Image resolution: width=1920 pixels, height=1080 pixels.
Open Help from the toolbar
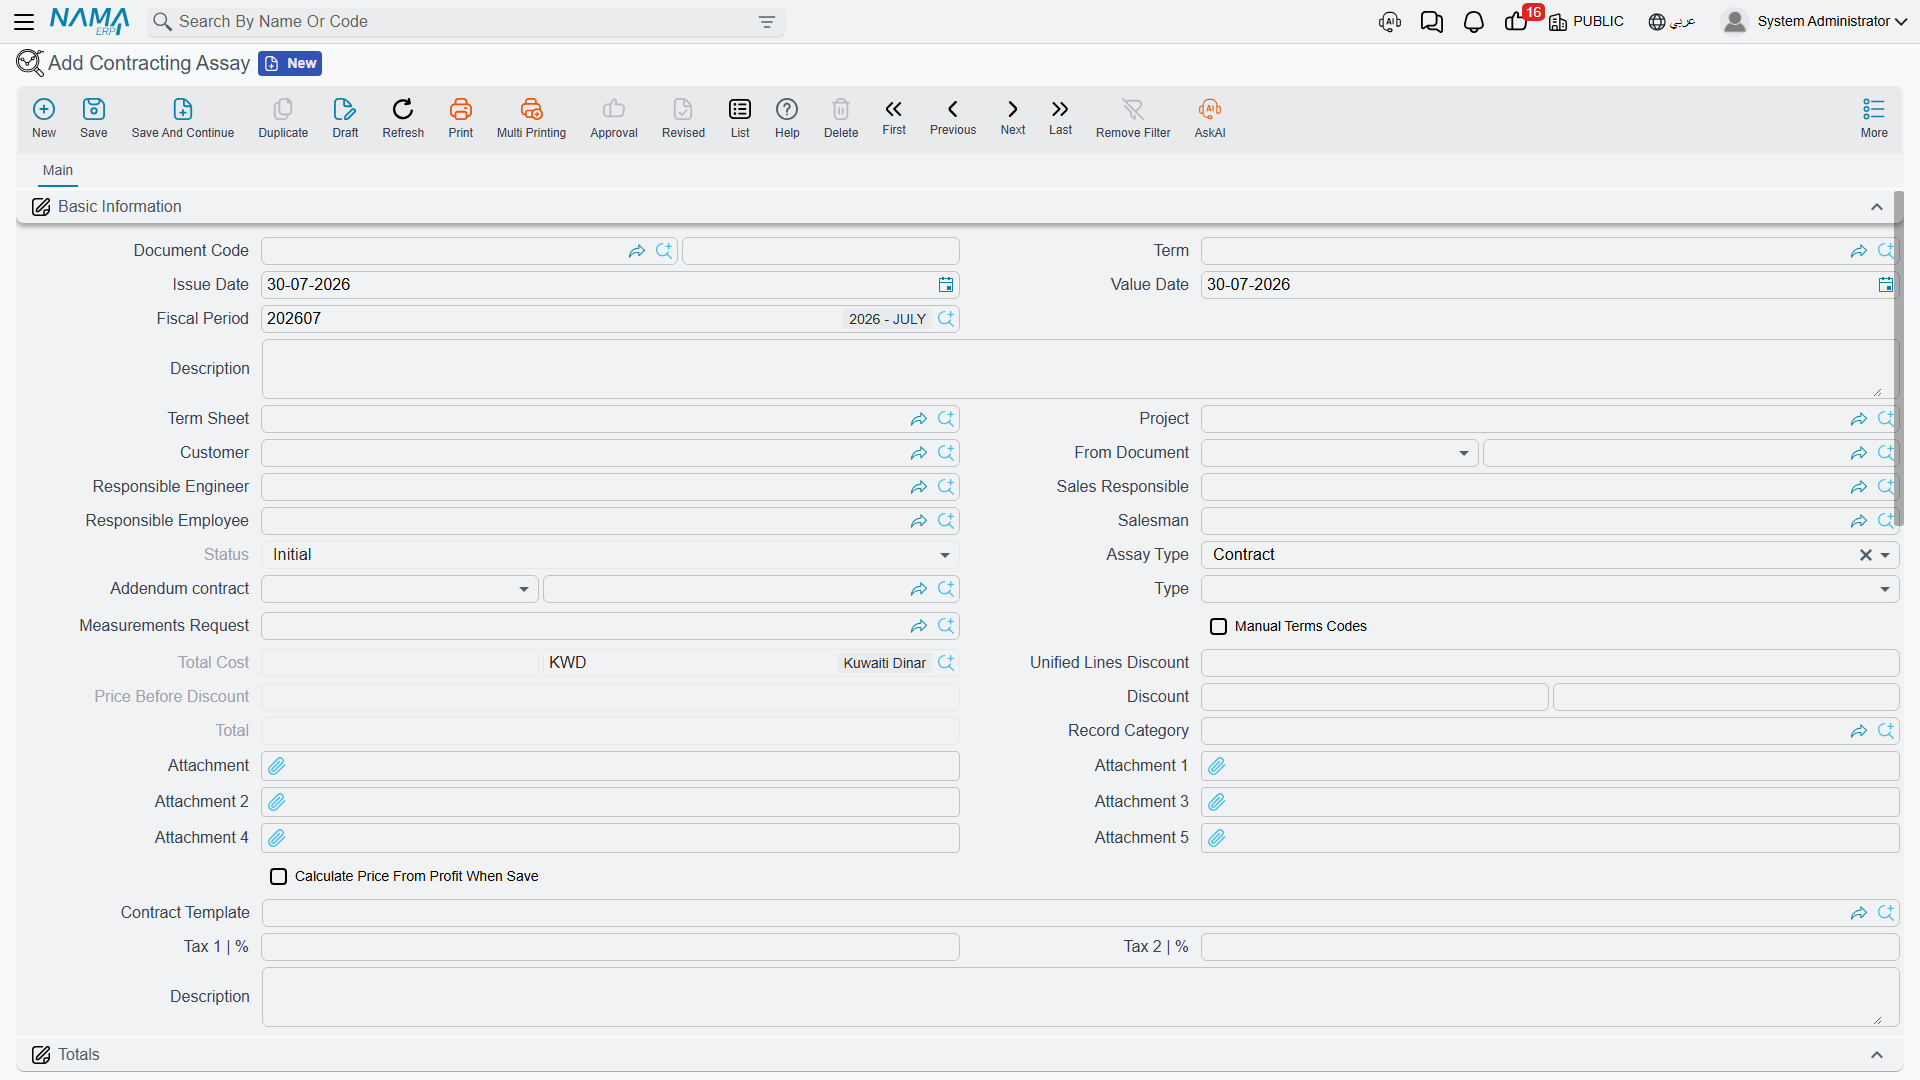tap(787, 109)
